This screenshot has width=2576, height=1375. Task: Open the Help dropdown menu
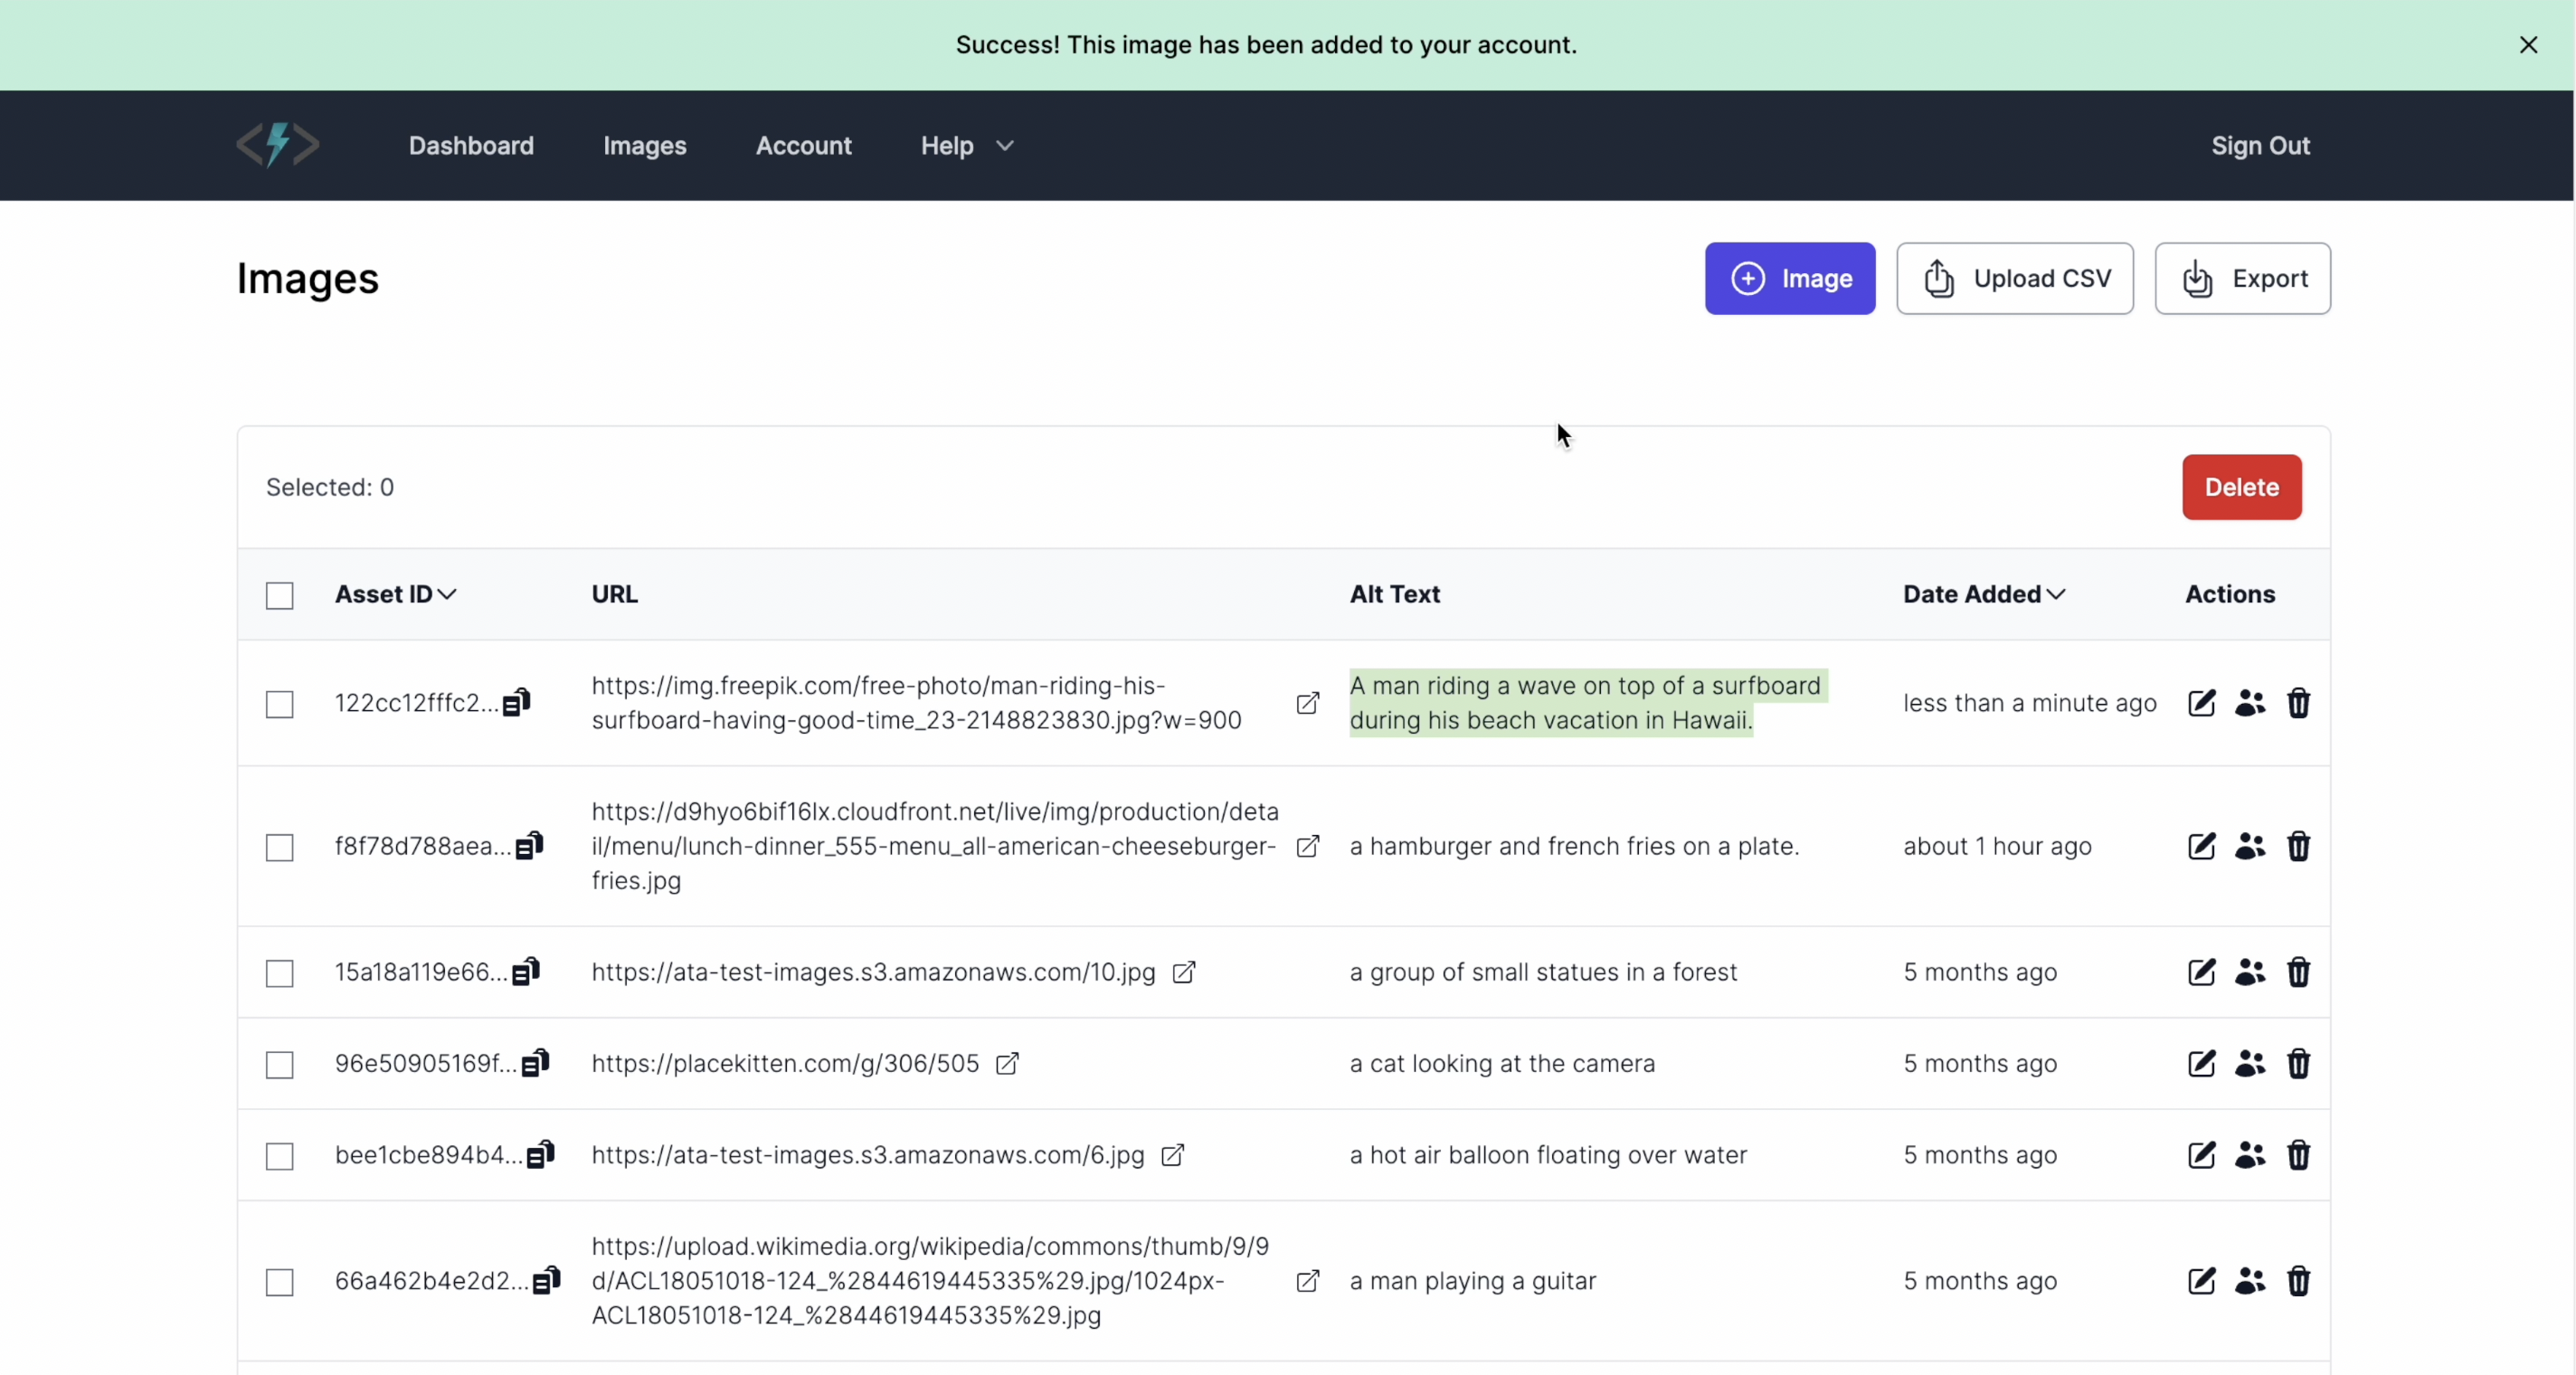coord(964,145)
